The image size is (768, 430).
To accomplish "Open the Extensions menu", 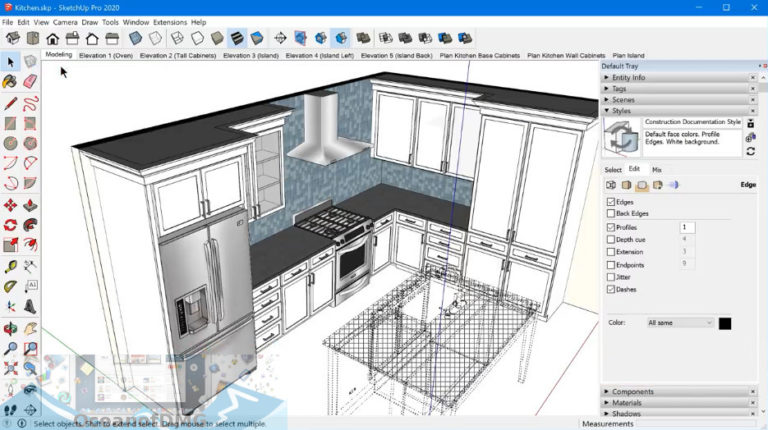I will 170,23.
